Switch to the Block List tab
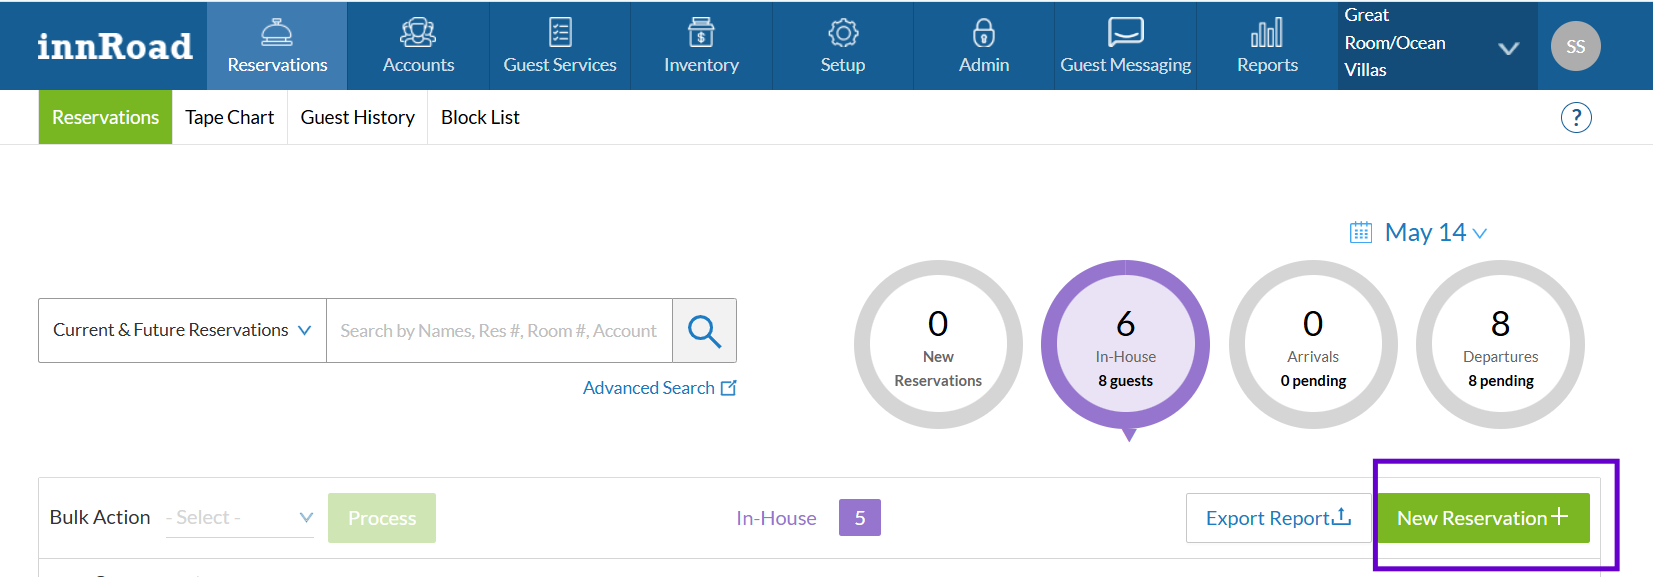The height and width of the screenshot is (577, 1653). point(480,117)
